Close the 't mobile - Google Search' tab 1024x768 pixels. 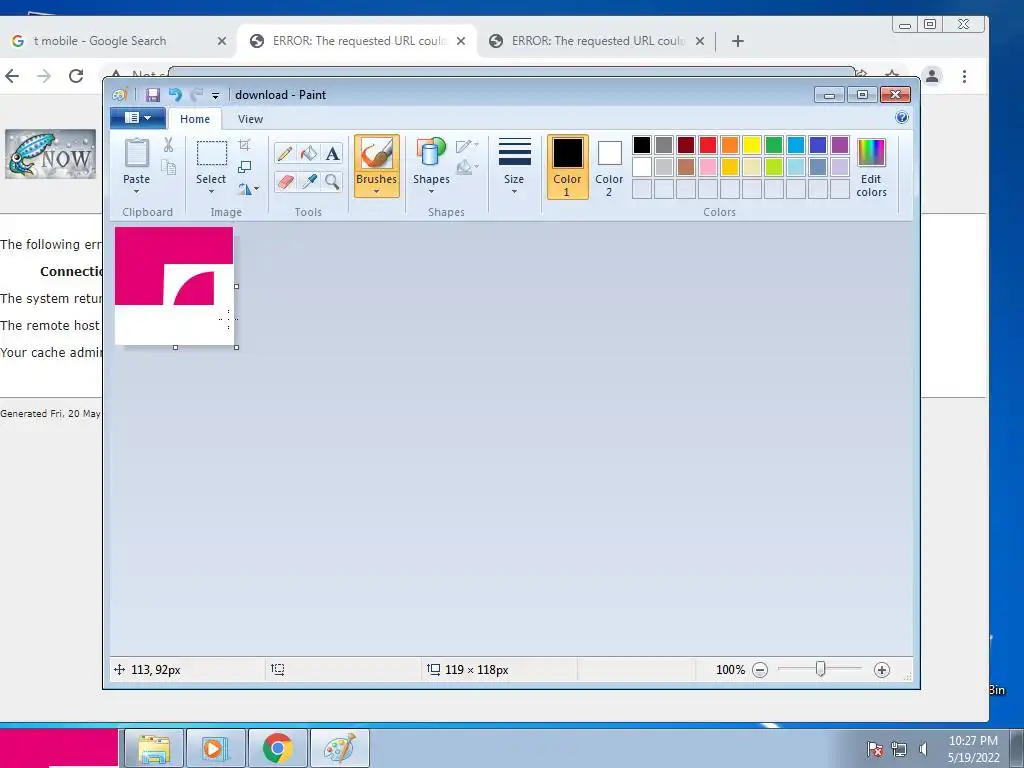222,41
